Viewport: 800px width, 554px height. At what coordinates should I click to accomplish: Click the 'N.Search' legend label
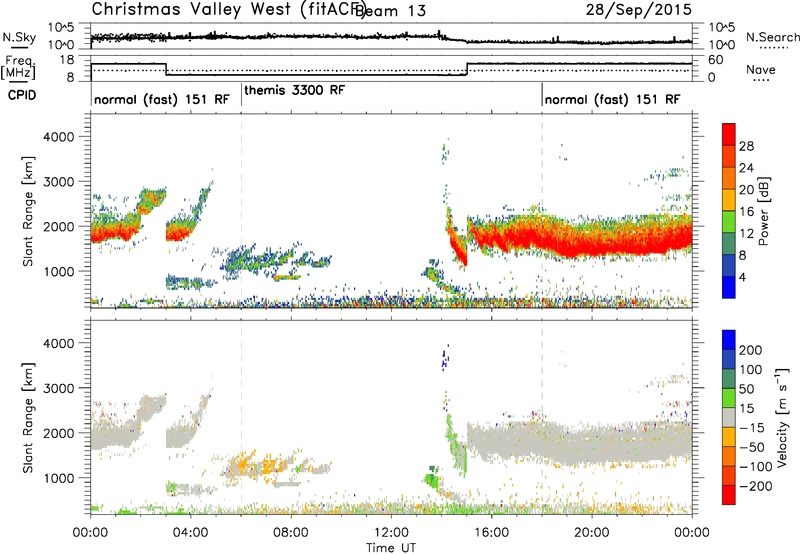click(772, 37)
